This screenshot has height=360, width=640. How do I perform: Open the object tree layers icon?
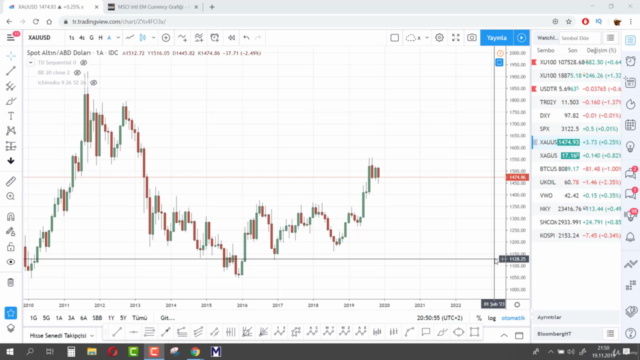pos(11,328)
